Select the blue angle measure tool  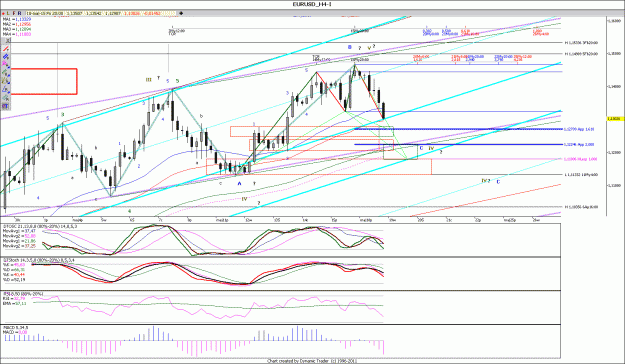pos(6,89)
